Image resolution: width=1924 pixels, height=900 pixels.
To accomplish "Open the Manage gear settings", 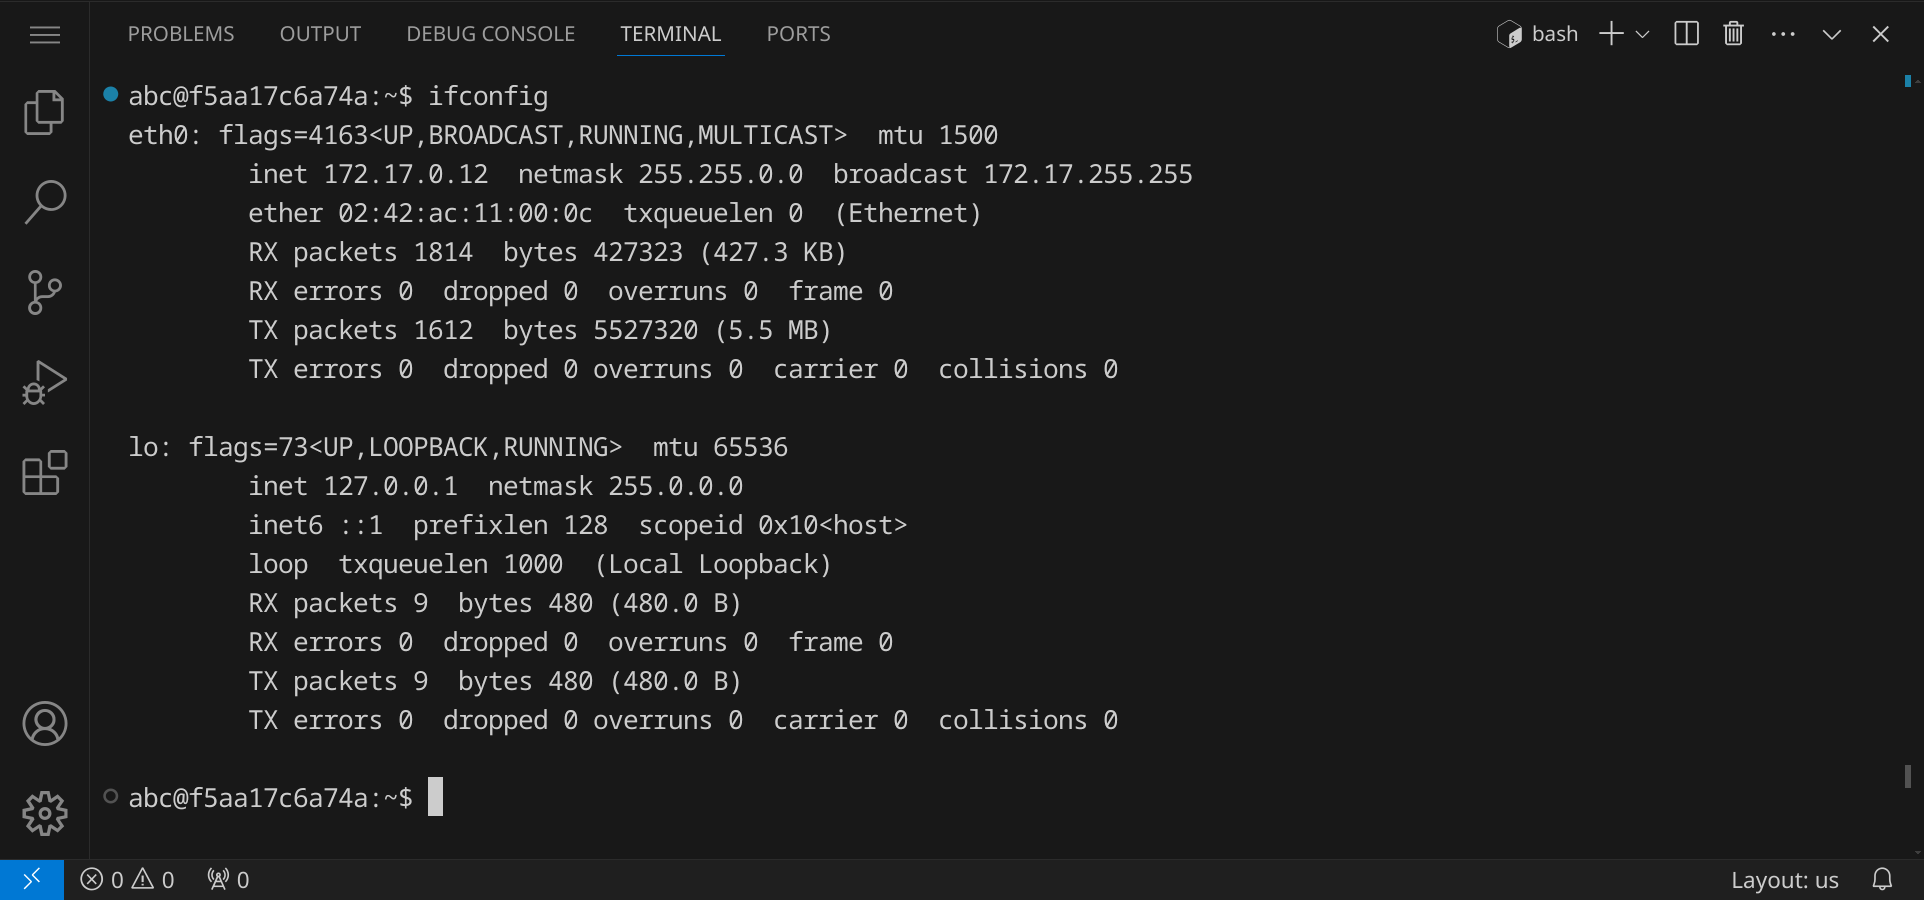I will 44,814.
